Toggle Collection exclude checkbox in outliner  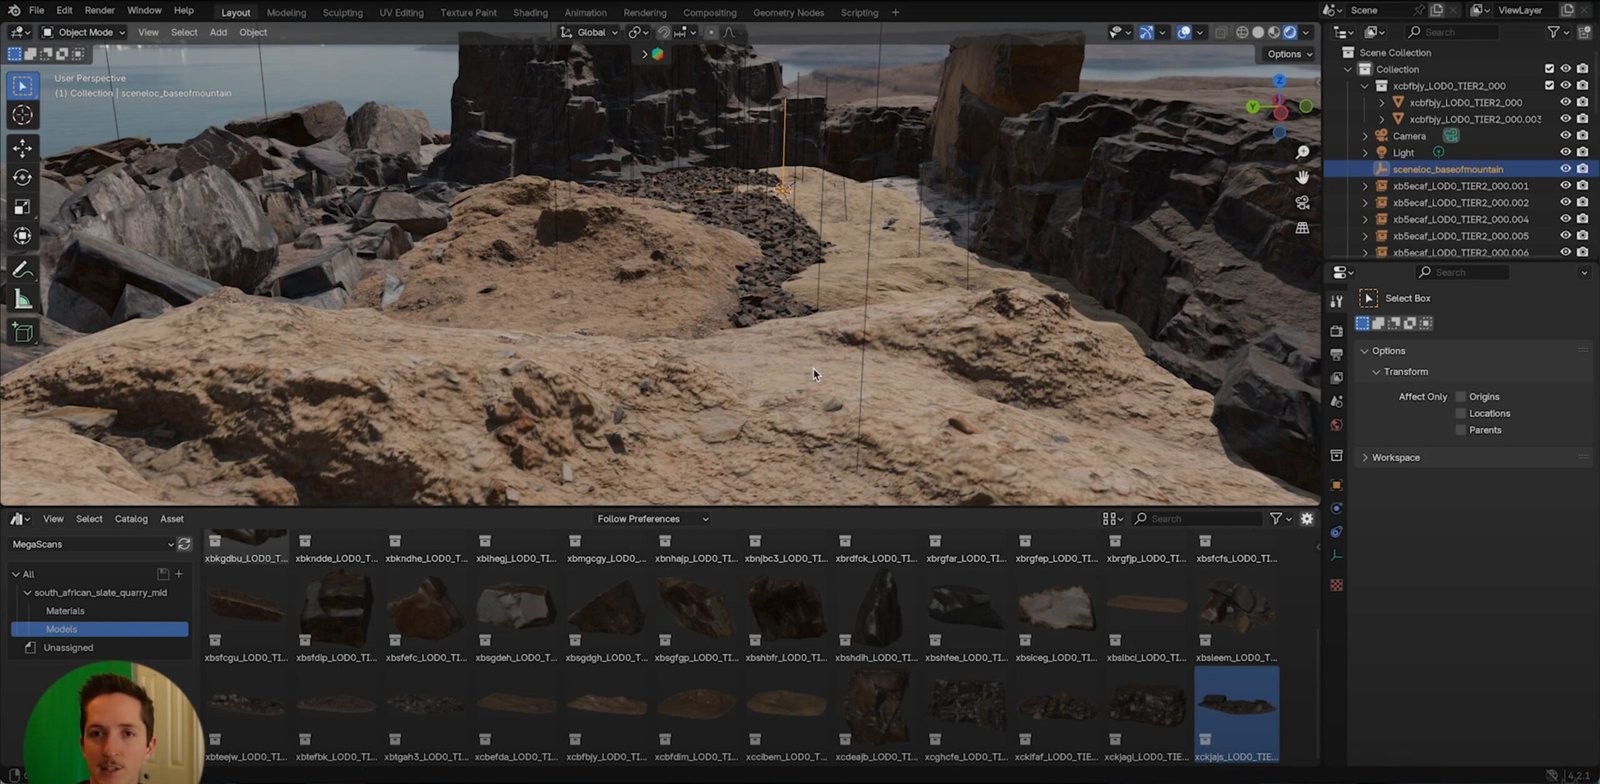pos(1550,69)
